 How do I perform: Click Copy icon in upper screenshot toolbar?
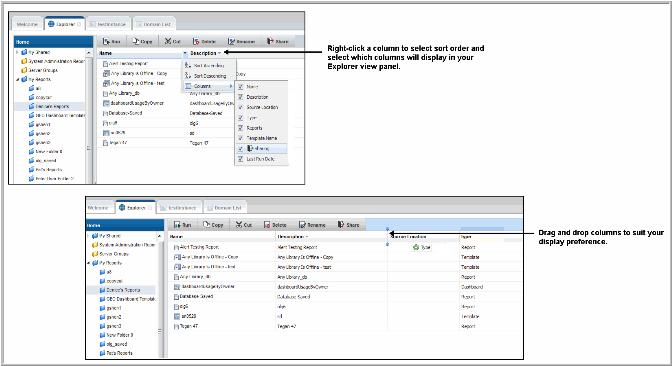pyautogui.click(x=135, y=41)
